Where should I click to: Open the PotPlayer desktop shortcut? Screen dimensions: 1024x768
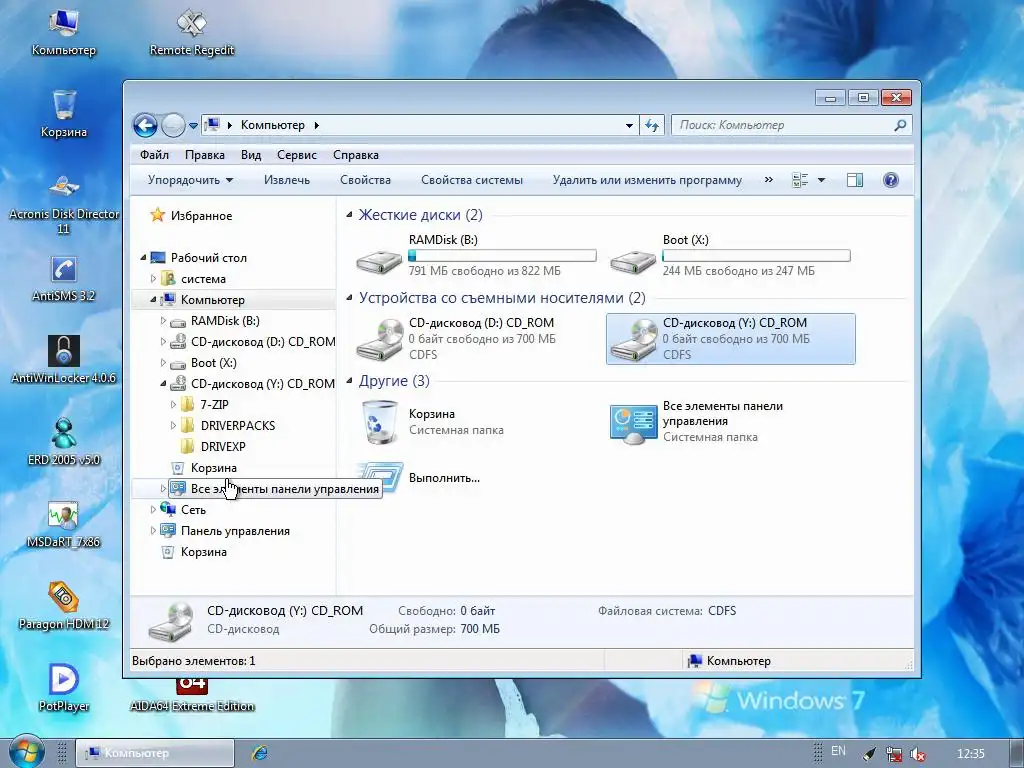pos(63,688)
